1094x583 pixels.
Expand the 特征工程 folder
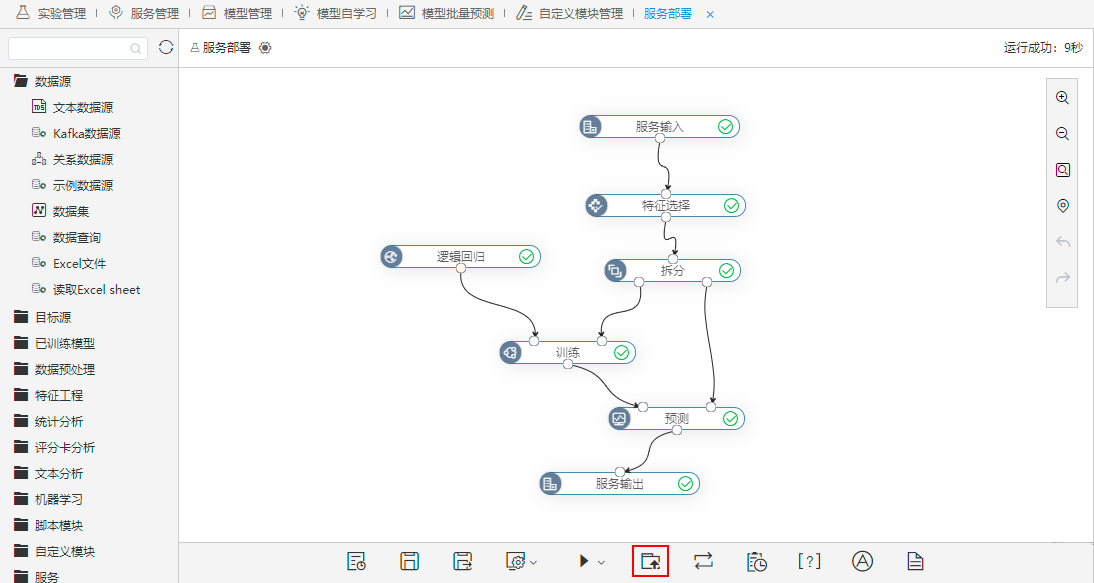(x=49, y=395)
